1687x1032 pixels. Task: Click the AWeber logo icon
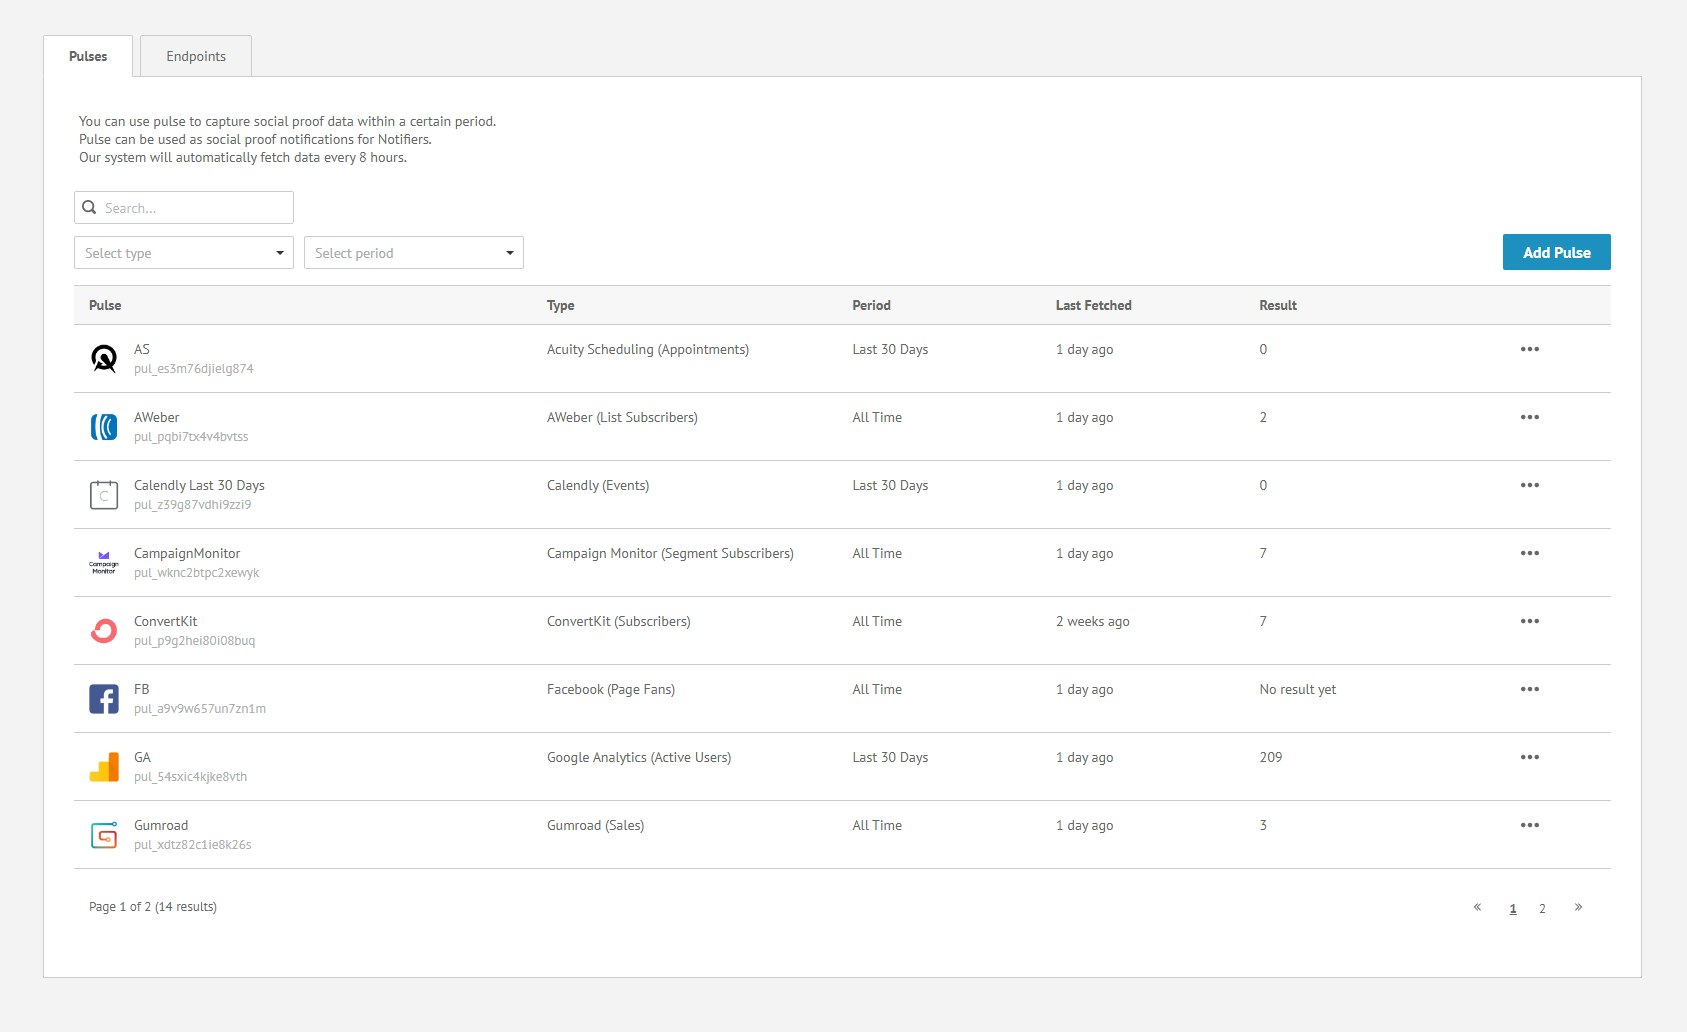[104, 426]
